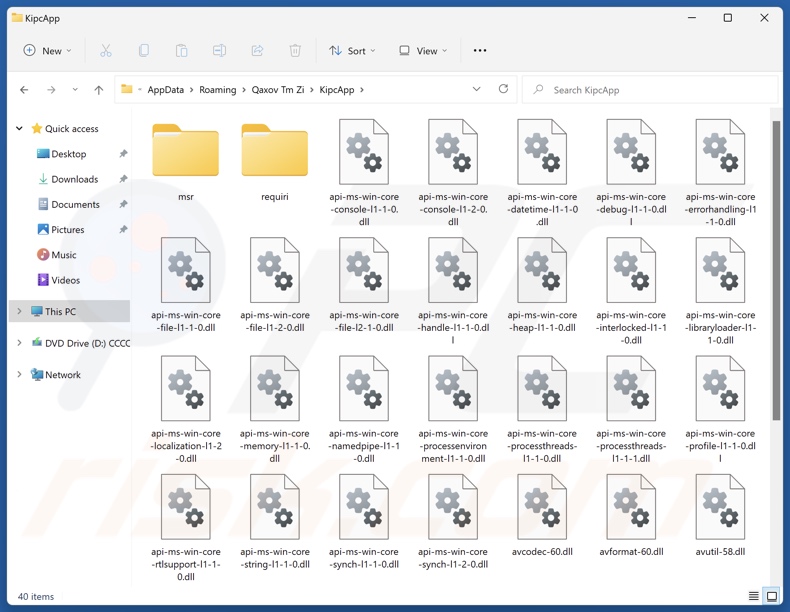790x612 pixels.
Task: Open the Sort options dropdown
Action: pyautogui.click(x=352, y=51)
